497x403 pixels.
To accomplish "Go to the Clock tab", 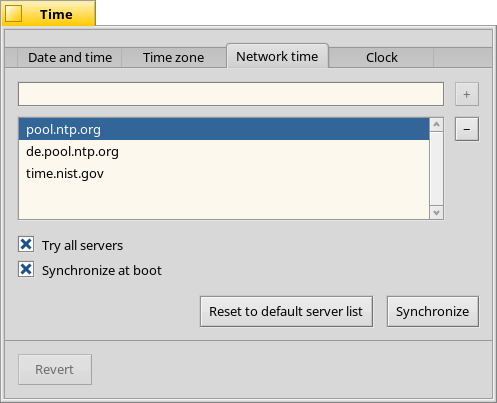I will click(x=382, y=58).
